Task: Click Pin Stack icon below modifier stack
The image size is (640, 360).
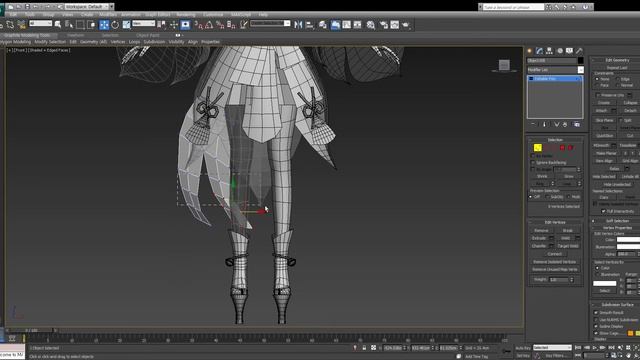Action: [533, 124]
